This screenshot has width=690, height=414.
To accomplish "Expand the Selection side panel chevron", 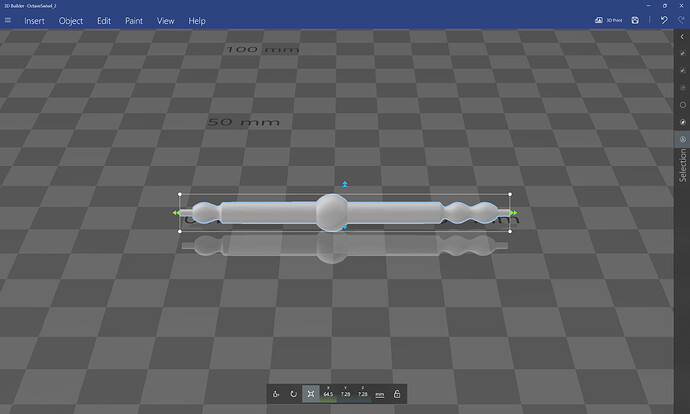I will point(682,37).
